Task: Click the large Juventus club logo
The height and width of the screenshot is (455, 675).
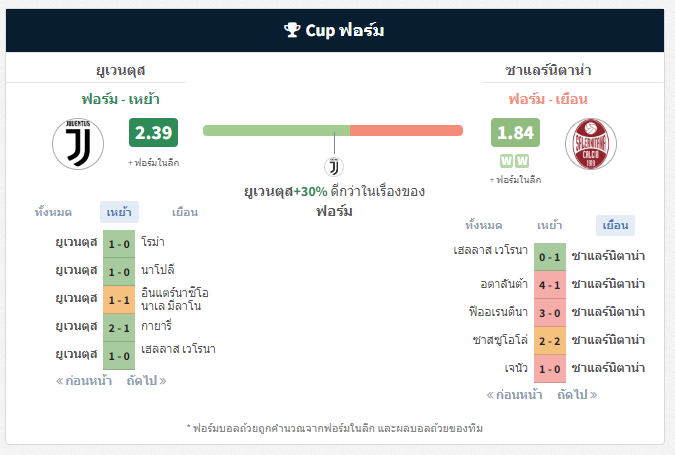Action: [x=78, y=144]
